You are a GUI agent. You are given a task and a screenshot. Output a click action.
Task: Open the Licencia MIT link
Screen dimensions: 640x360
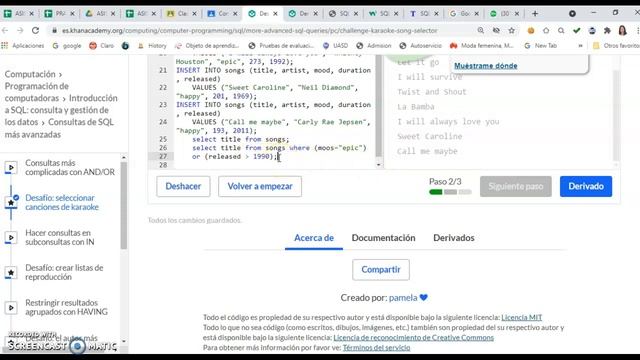click(522, 318)
